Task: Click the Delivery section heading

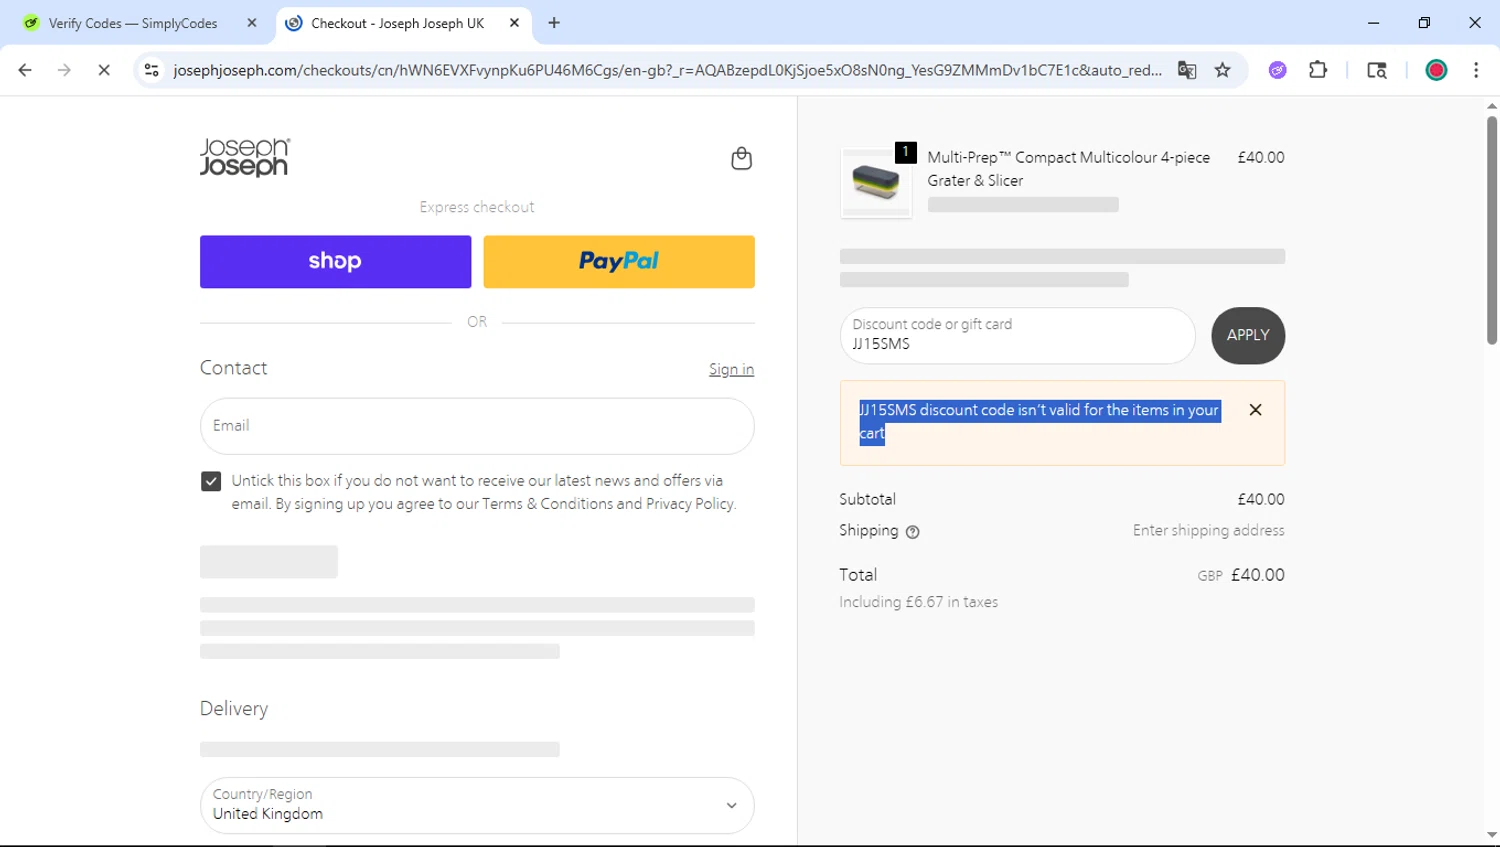Action: coord(234,709)
